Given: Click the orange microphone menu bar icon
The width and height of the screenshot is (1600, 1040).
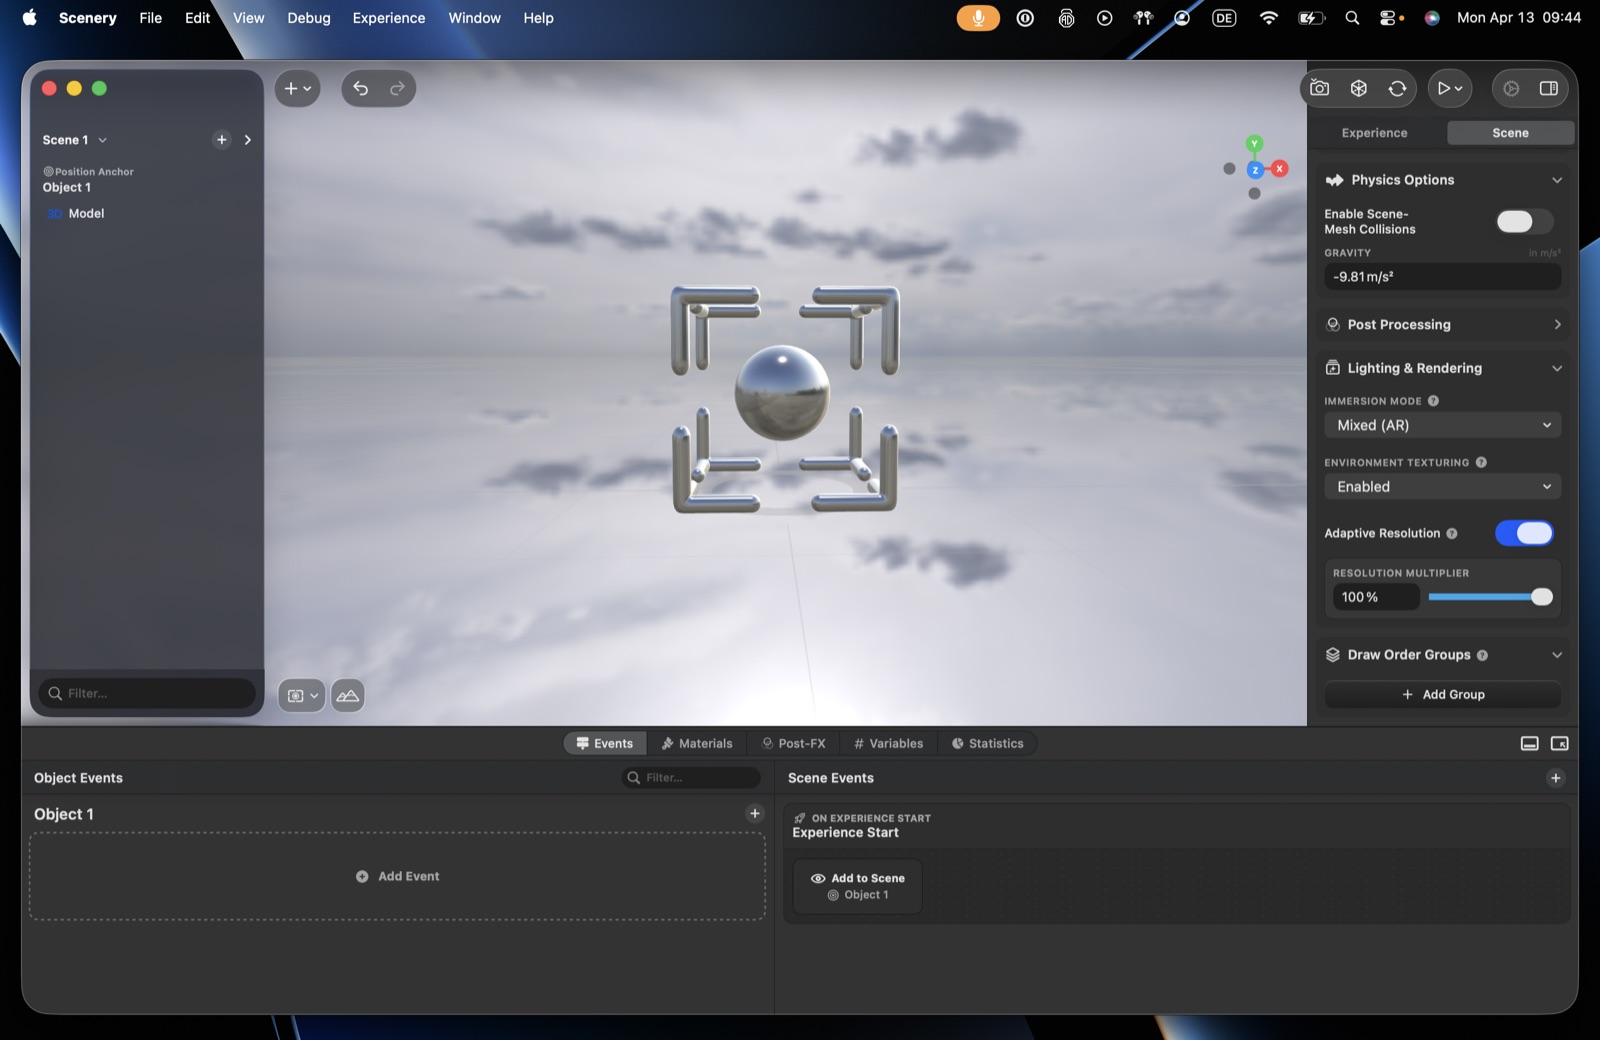Looking at the screenshot, I should coord(978,18).
